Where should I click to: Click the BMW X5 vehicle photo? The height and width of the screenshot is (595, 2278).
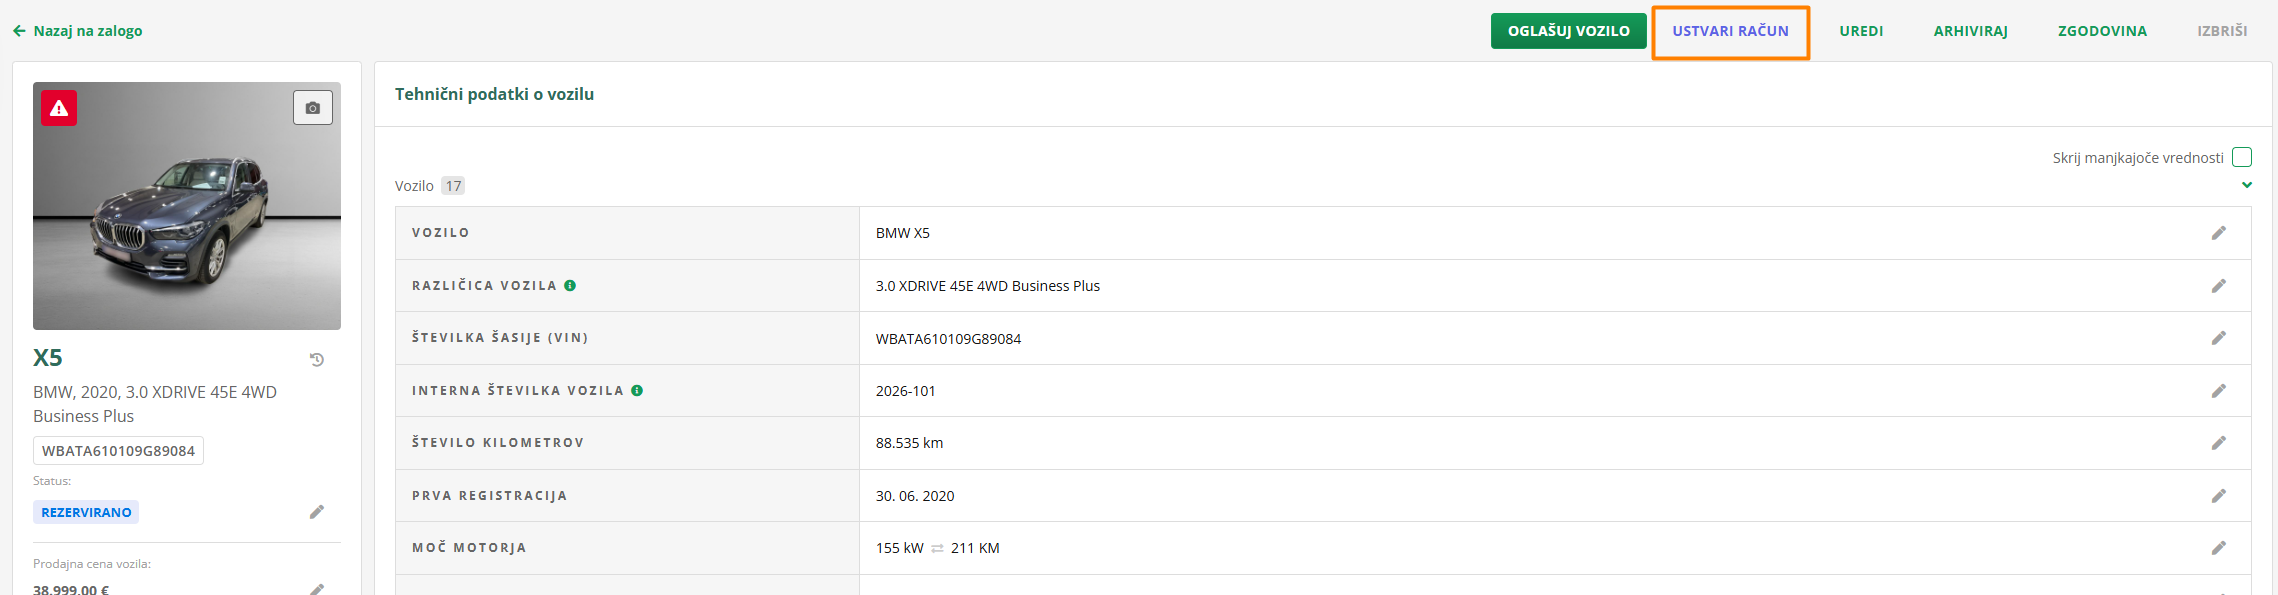(187, 220)
